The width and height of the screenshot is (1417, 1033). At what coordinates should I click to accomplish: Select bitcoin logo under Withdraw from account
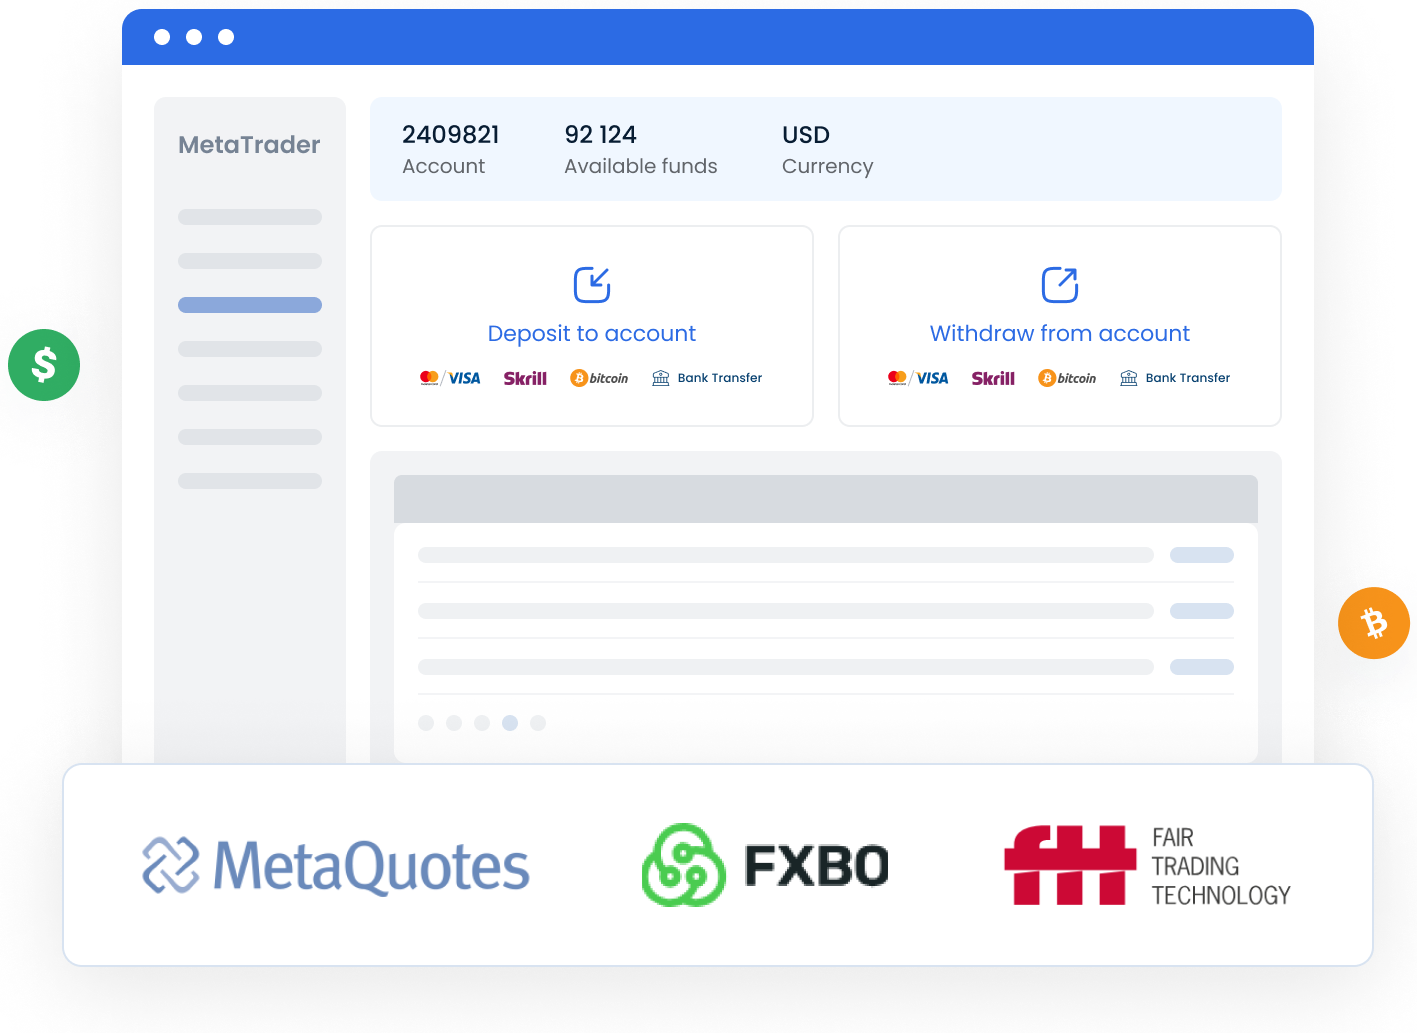pos(1067,378)
